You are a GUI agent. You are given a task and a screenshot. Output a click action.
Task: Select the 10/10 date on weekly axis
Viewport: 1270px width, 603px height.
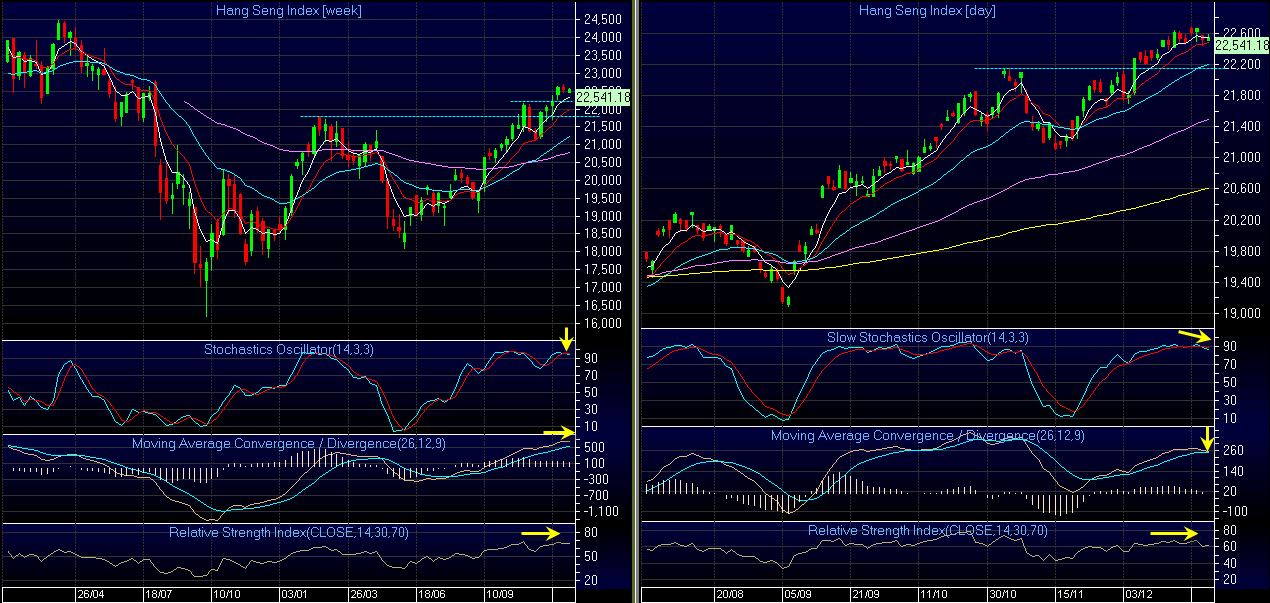[x=226, y=594]
